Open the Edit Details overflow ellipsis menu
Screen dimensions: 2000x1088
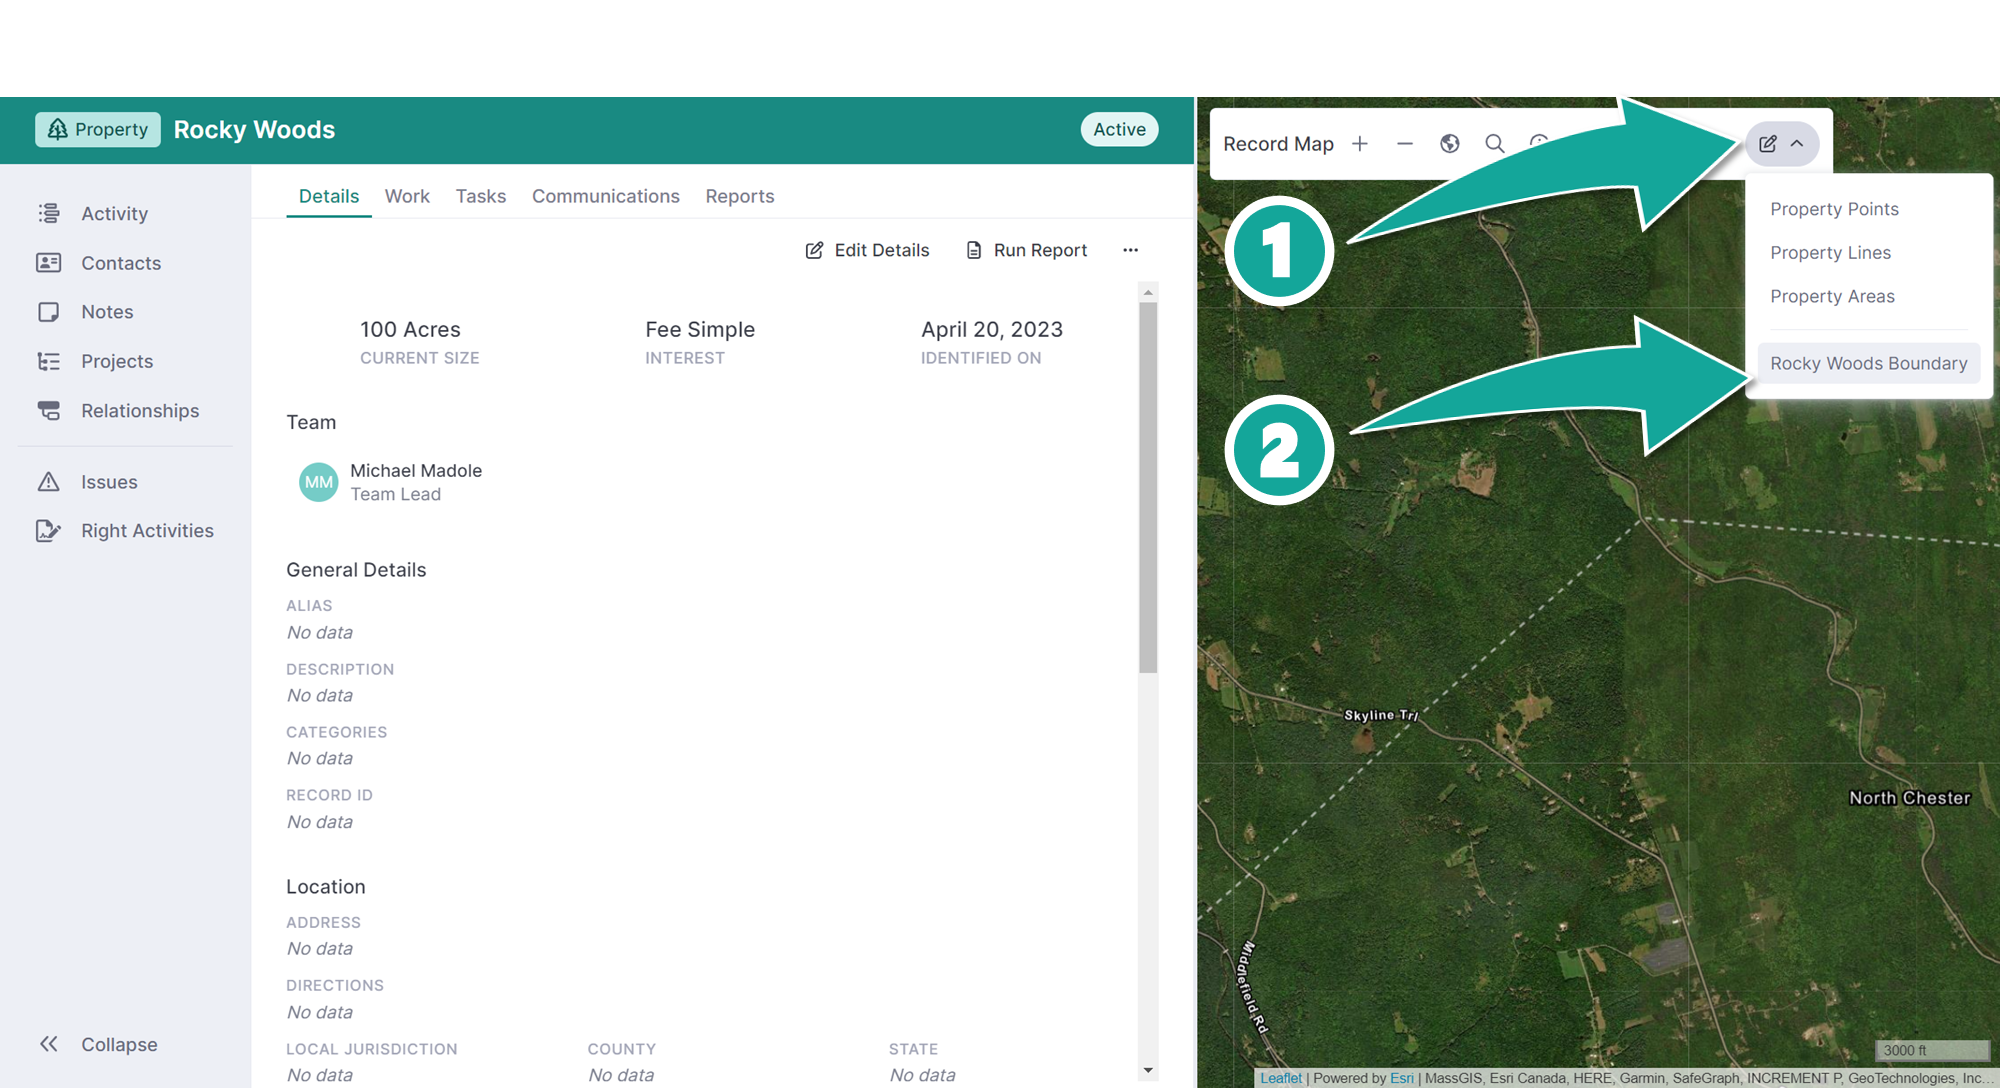(1130, 250)
